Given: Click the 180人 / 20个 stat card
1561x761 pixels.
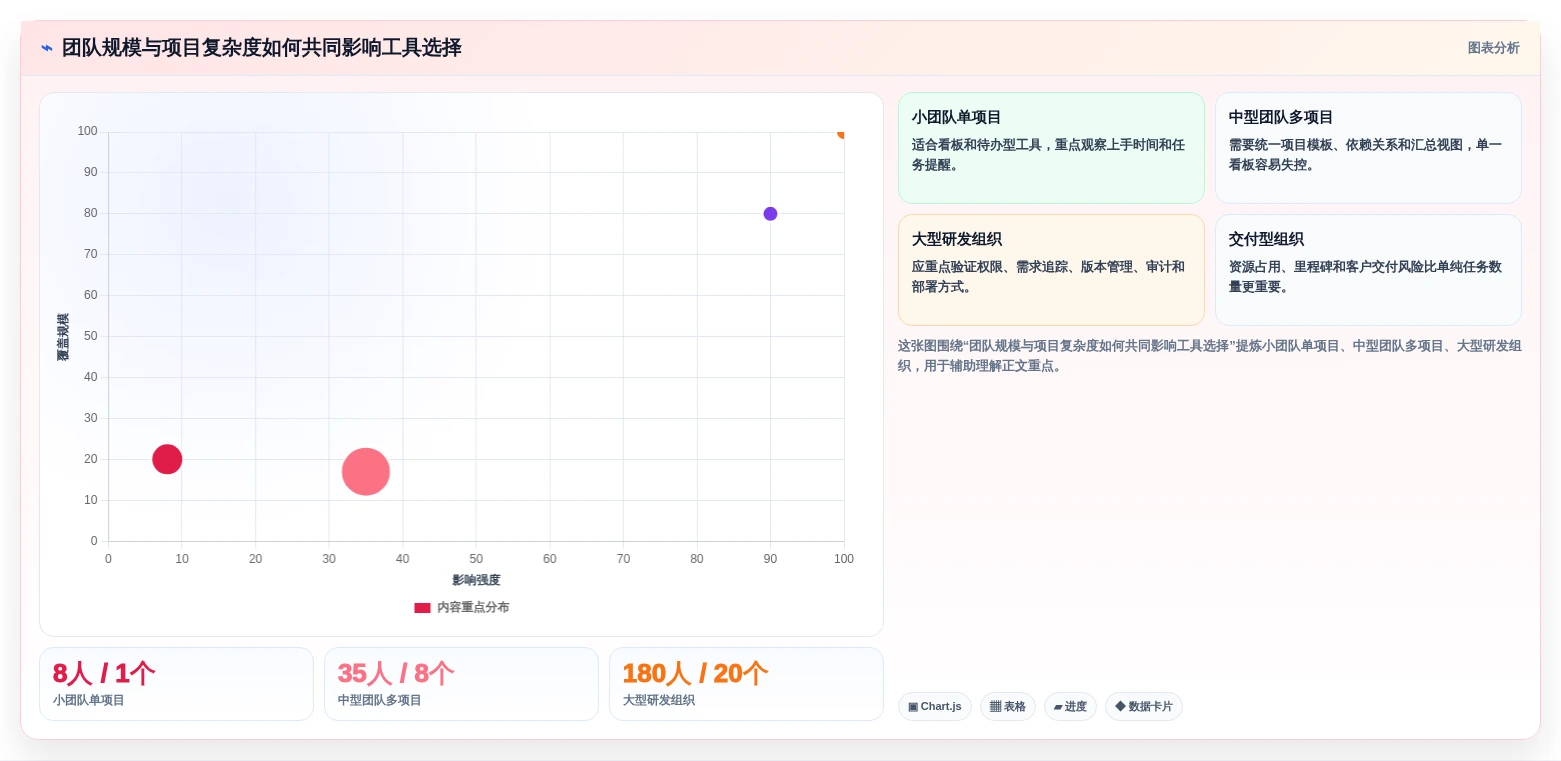Looking at the screenshot, I should pyautogui.click(x=746, y=684).
